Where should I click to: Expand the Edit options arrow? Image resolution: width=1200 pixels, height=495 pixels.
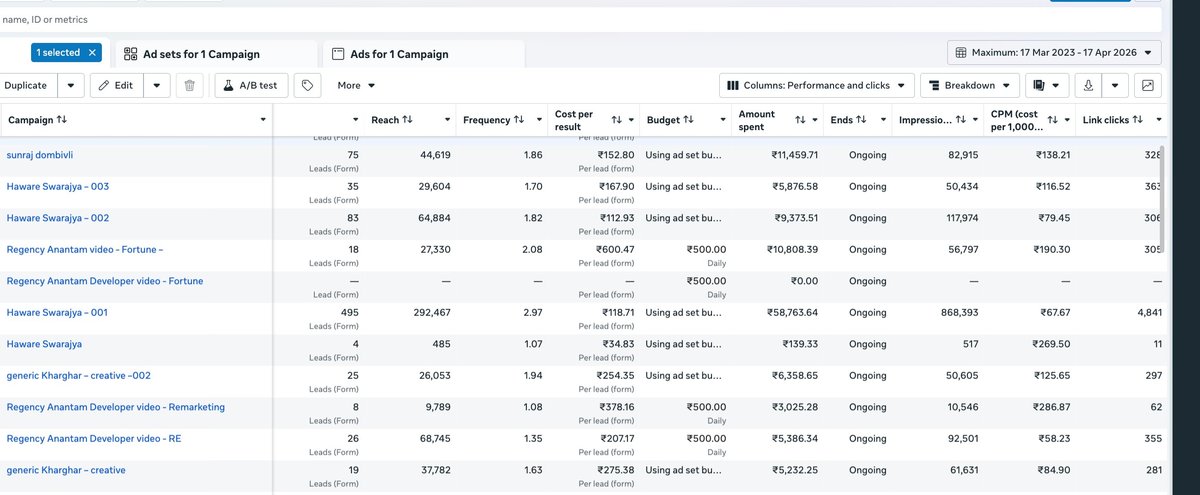tap(157, 86)
